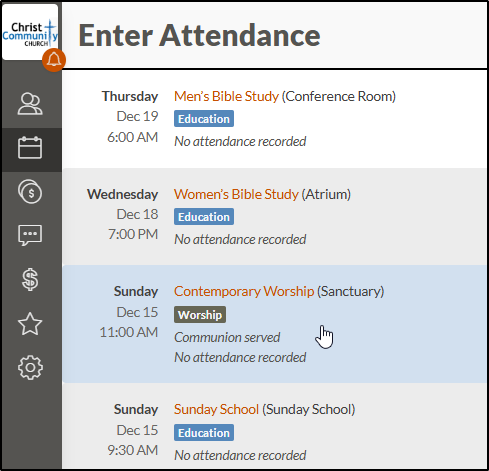Click Education tag on Men's Bible Study

(204, 119)
